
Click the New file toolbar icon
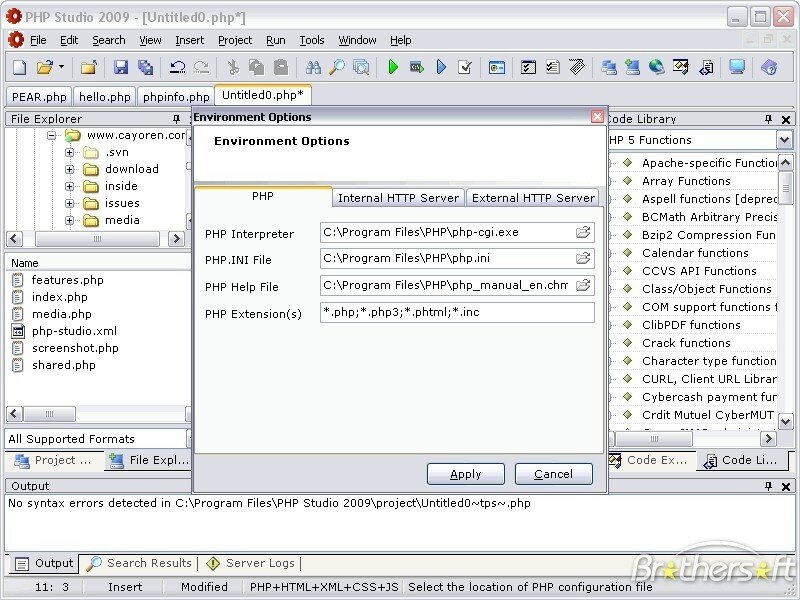coord(19,67)
